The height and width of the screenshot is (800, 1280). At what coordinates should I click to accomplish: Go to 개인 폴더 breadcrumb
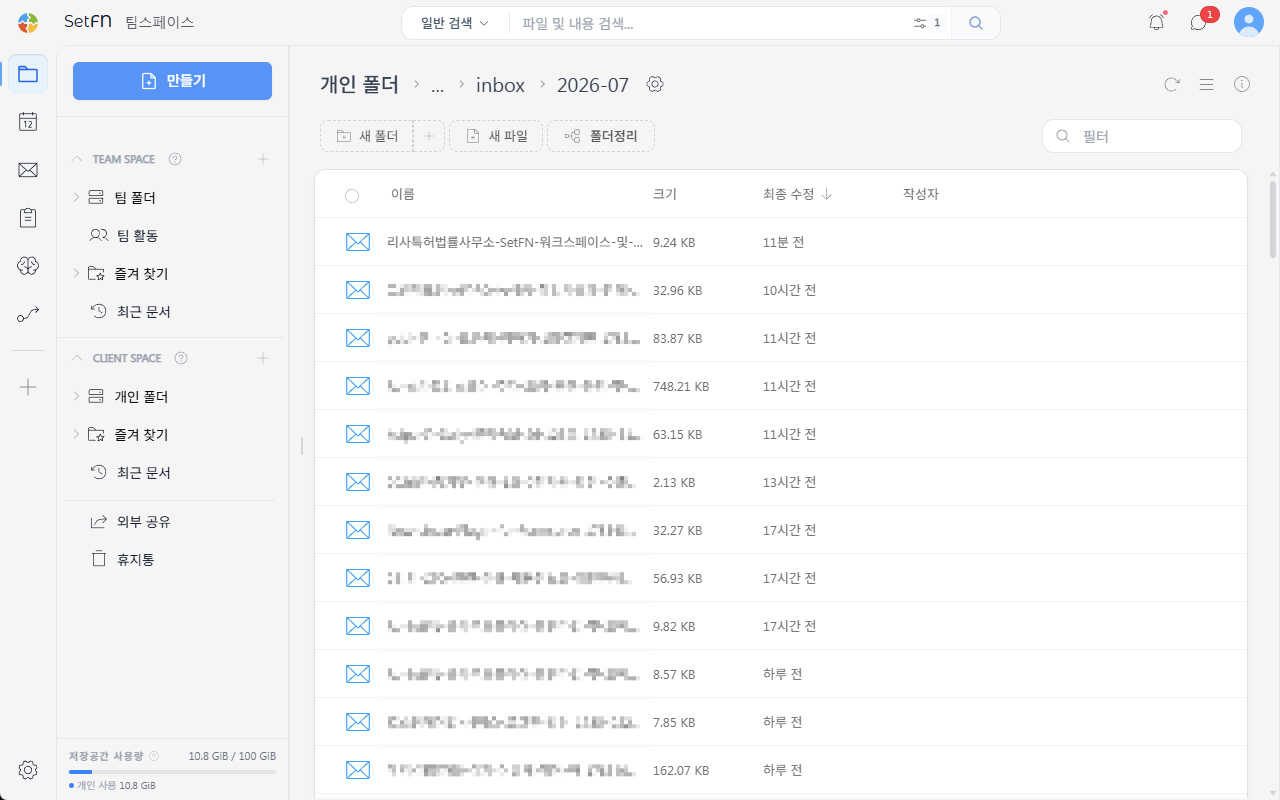tap(359, 85)
